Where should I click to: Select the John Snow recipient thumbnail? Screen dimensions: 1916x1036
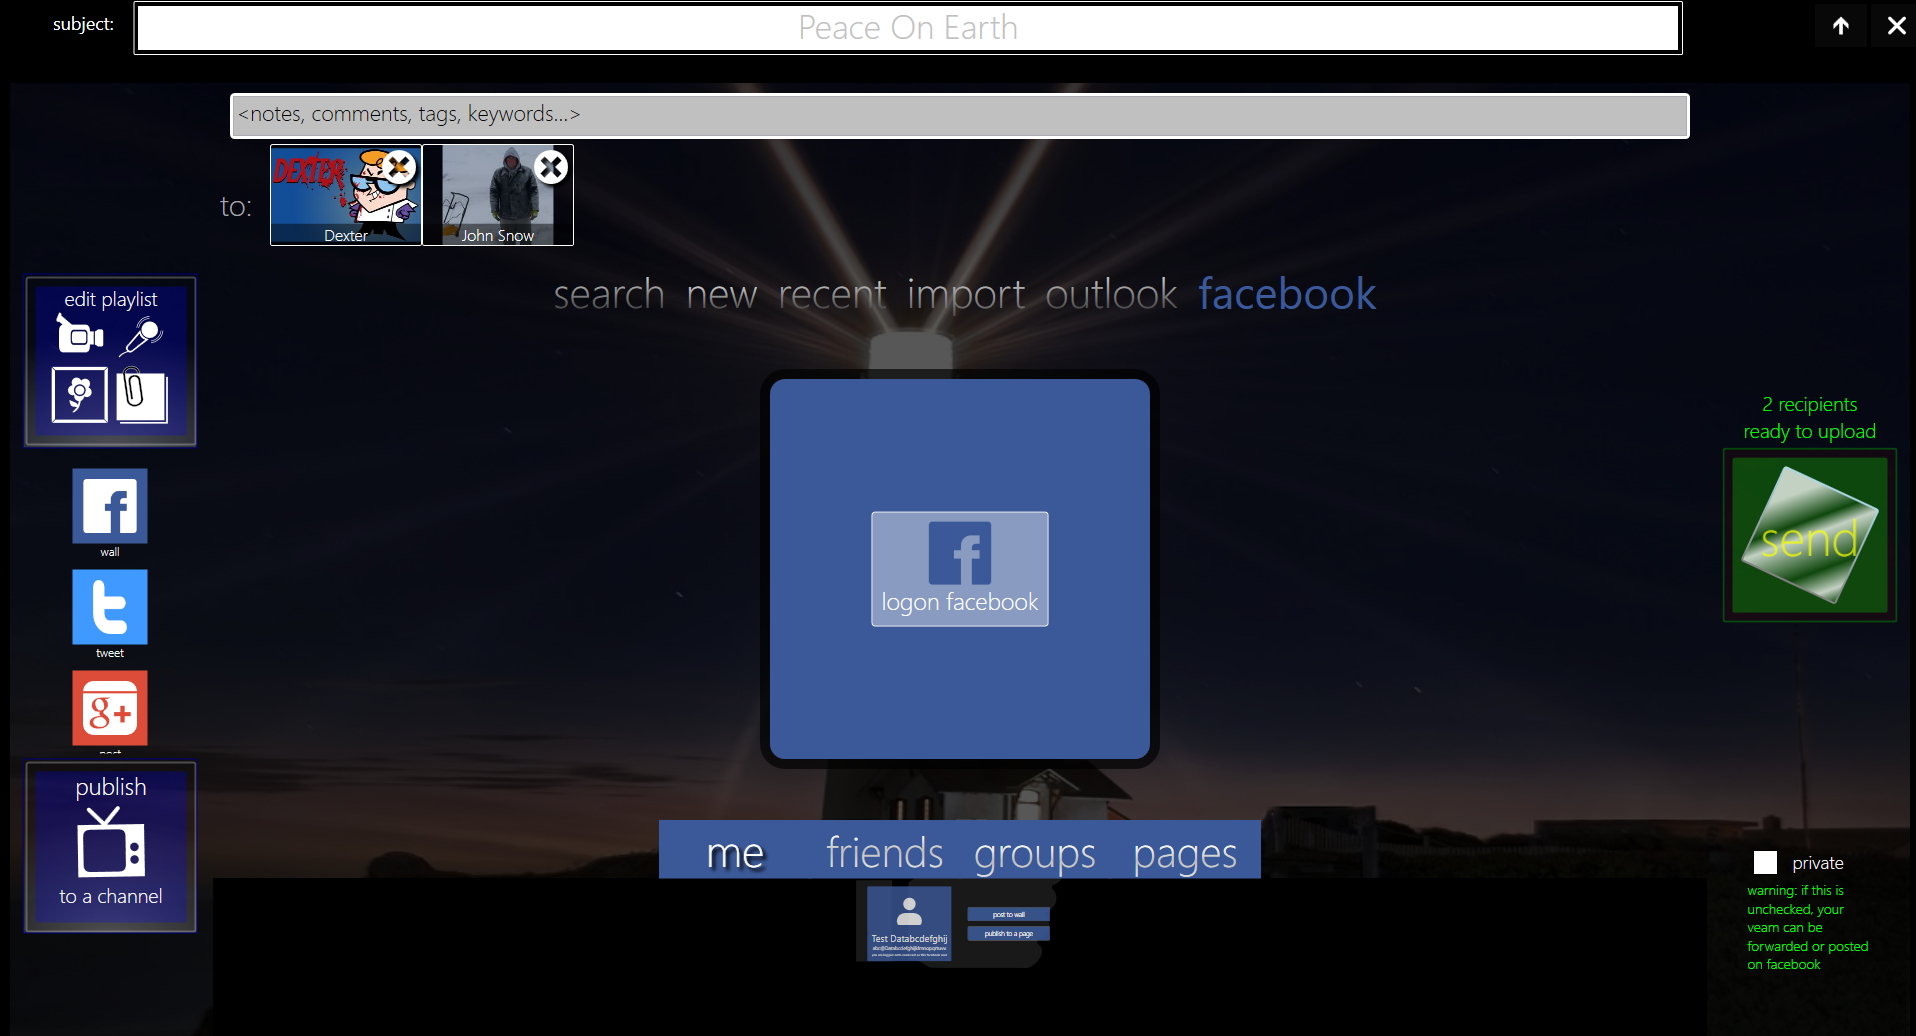(498, 195)
